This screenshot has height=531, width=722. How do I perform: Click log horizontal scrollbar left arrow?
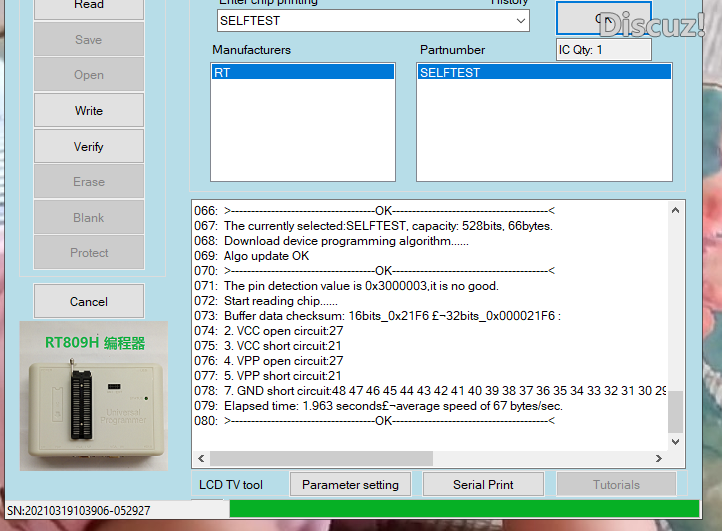tap(202, 458)
